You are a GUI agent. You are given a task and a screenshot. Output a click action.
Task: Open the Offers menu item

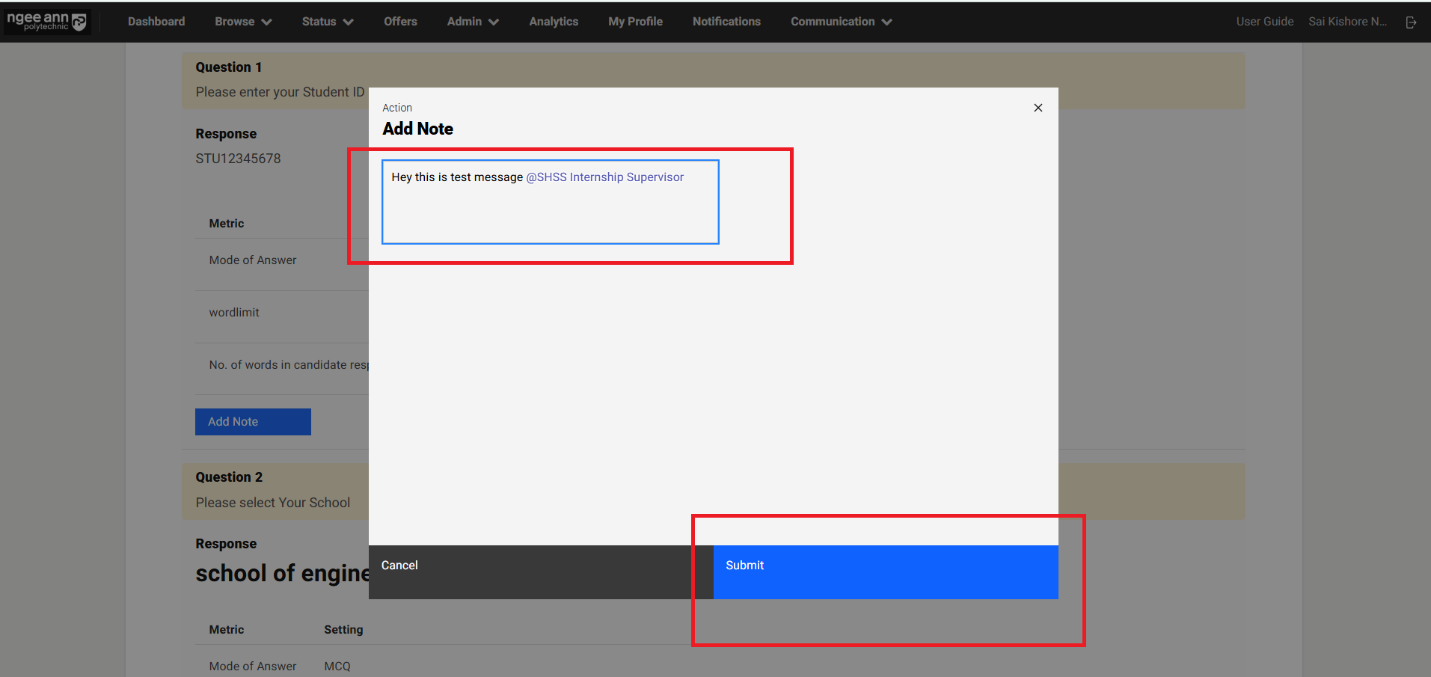tap(400, 22)
